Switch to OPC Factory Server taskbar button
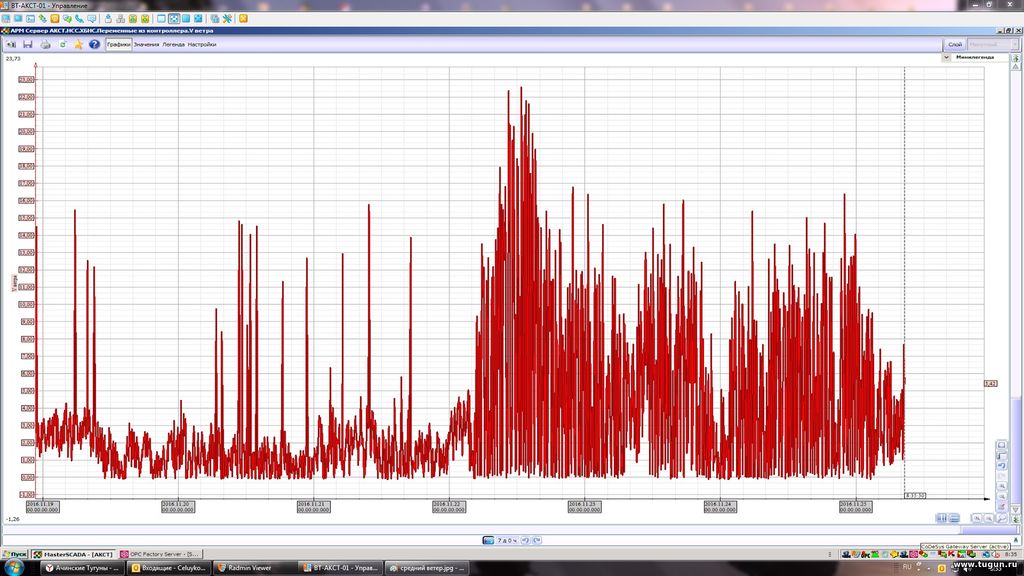Image resolution: width=1024 pixels, height=576 pixels. [161, 554]
